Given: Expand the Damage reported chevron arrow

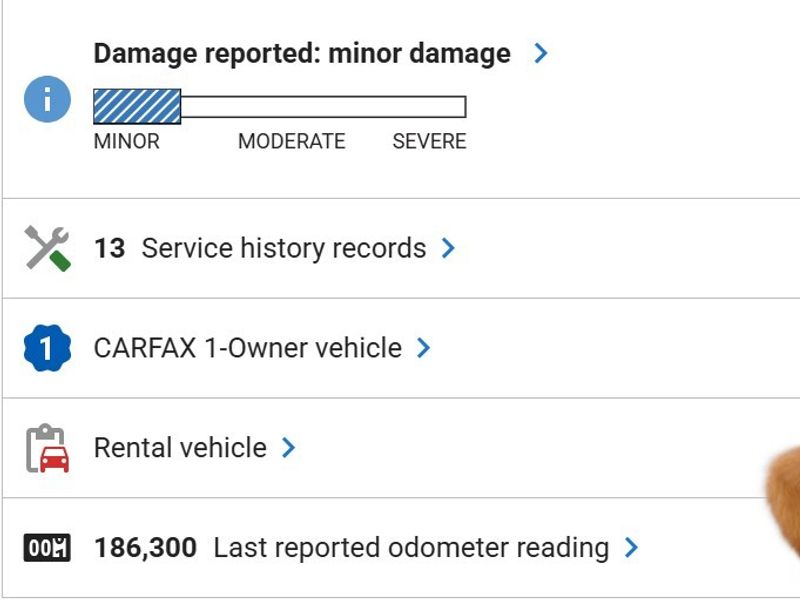Looking at the screenshot, I should click(x=541, y=53).
